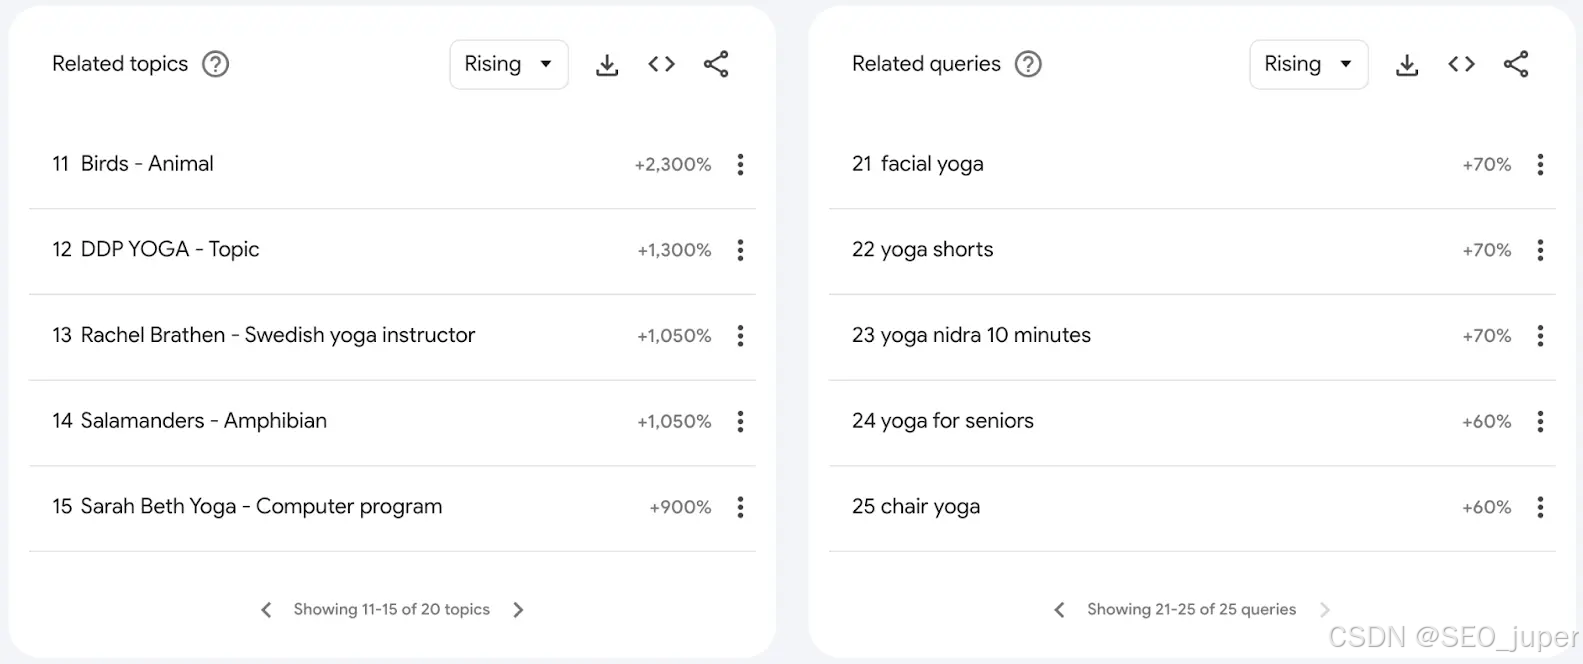
Task: Go to previous page of queries
Action: tap(1060, 610)
